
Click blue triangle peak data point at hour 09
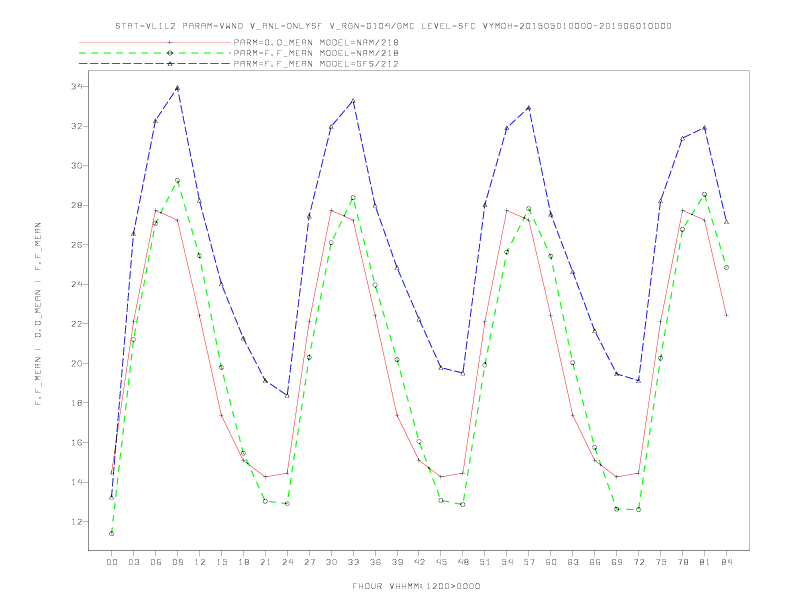pos(177,88)
